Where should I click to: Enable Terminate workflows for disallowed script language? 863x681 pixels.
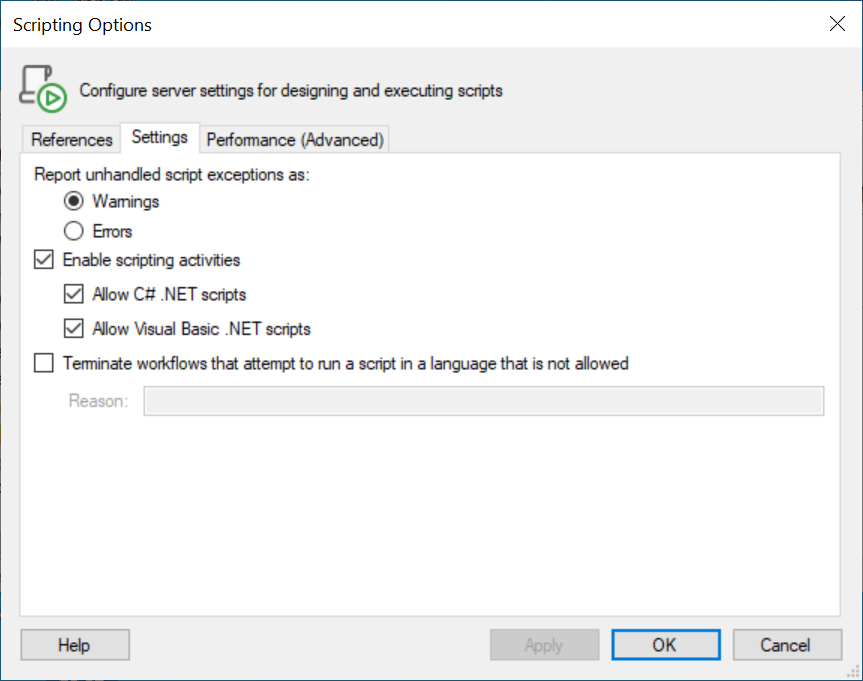[44, 364]
